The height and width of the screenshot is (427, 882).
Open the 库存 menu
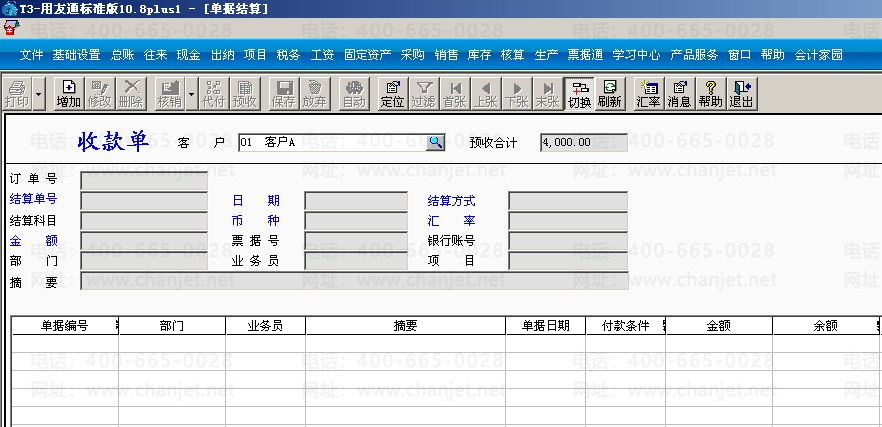coord(479,55)
